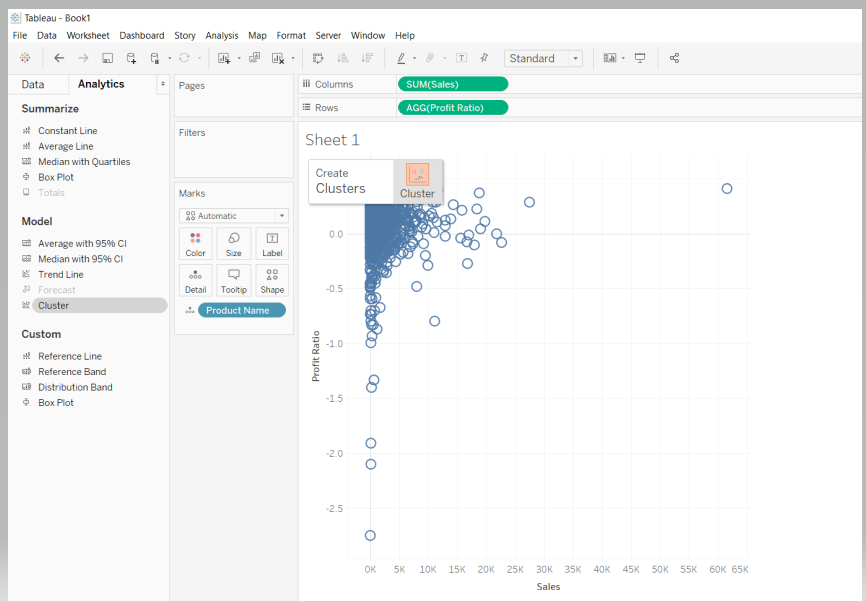
Task: Select Average Line under Summarize
Action: 65,146
